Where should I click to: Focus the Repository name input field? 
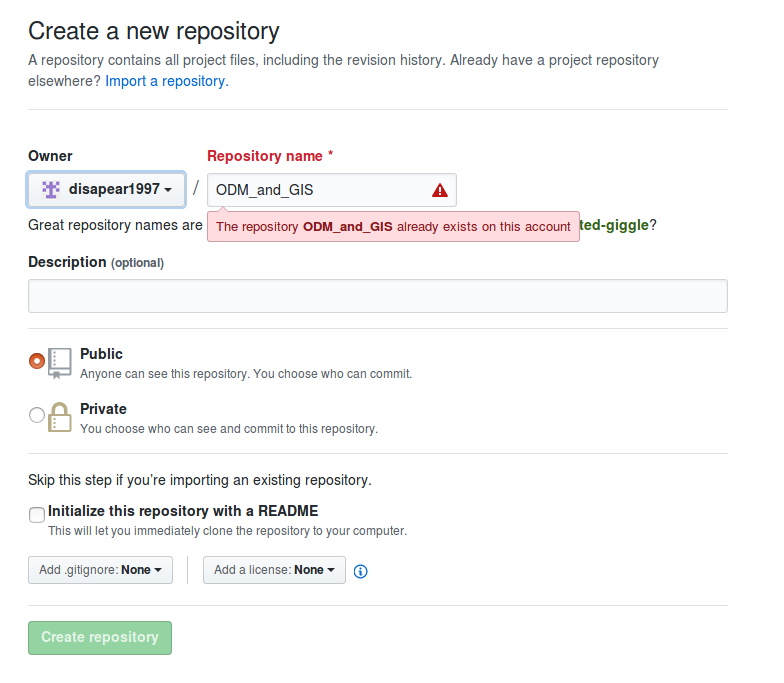(332, 190)
